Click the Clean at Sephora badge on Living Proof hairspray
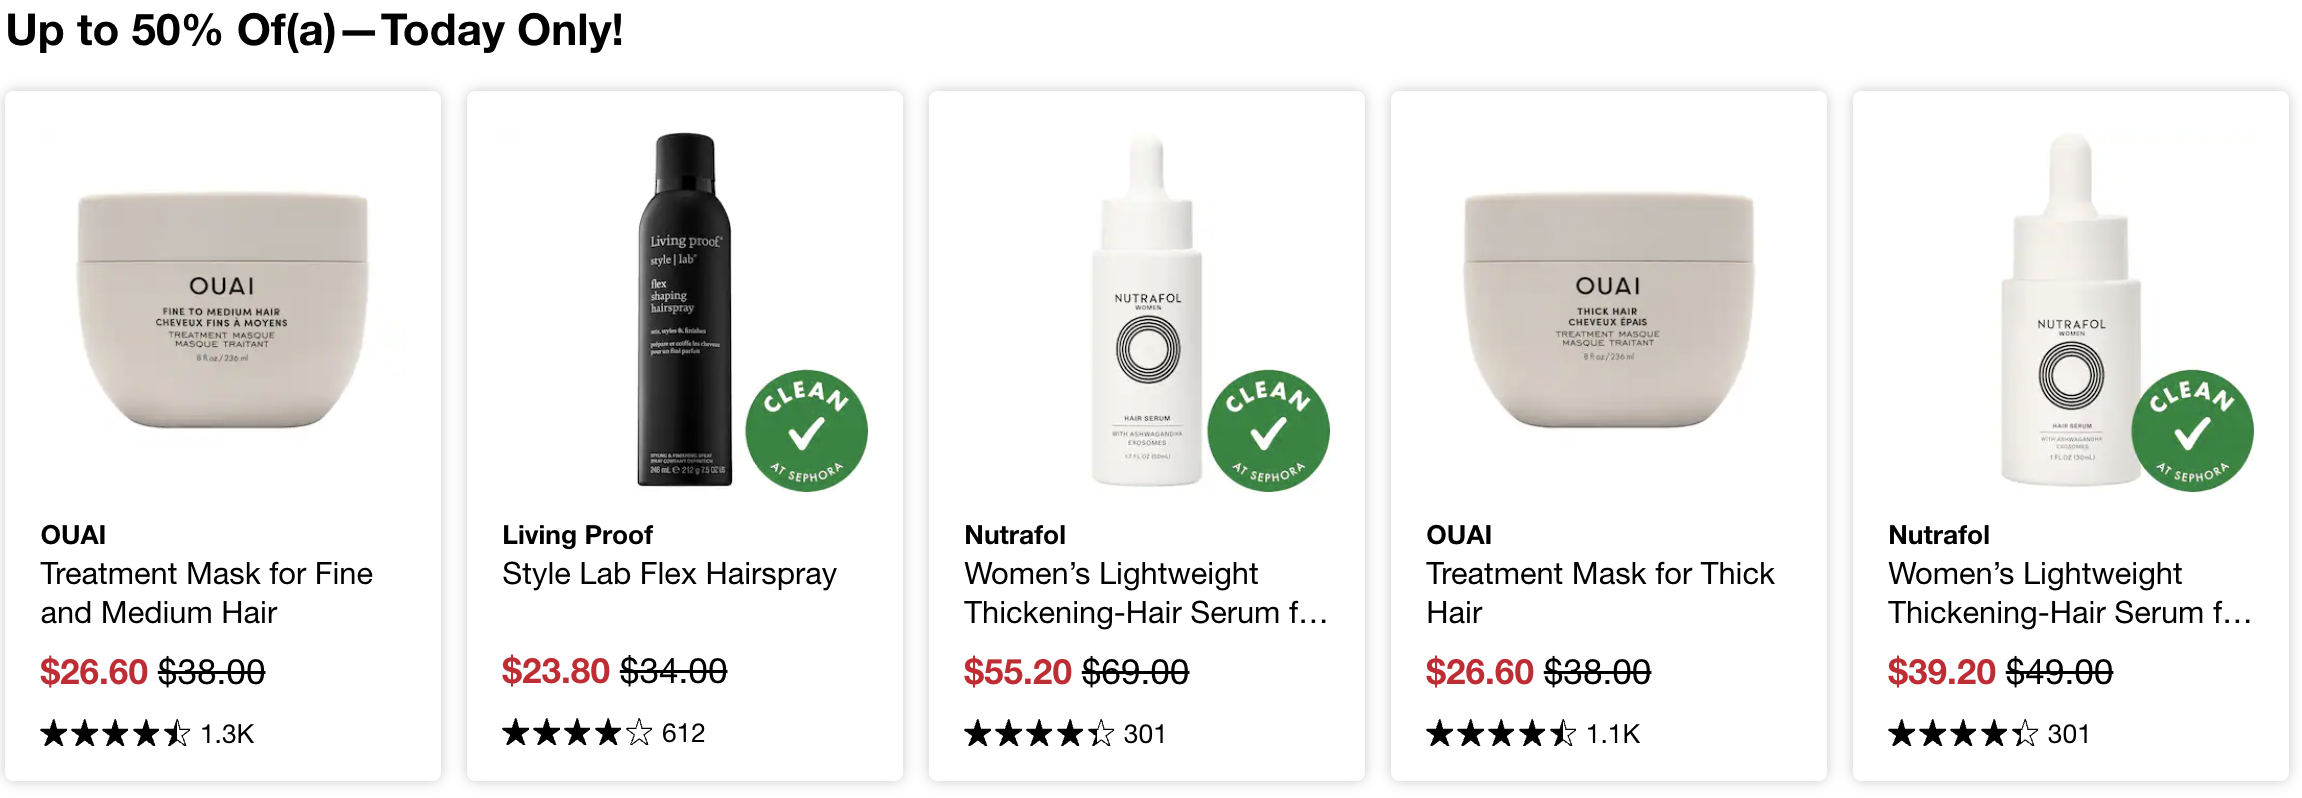The height and width of the screenshot is (798, 2302). 806,431
